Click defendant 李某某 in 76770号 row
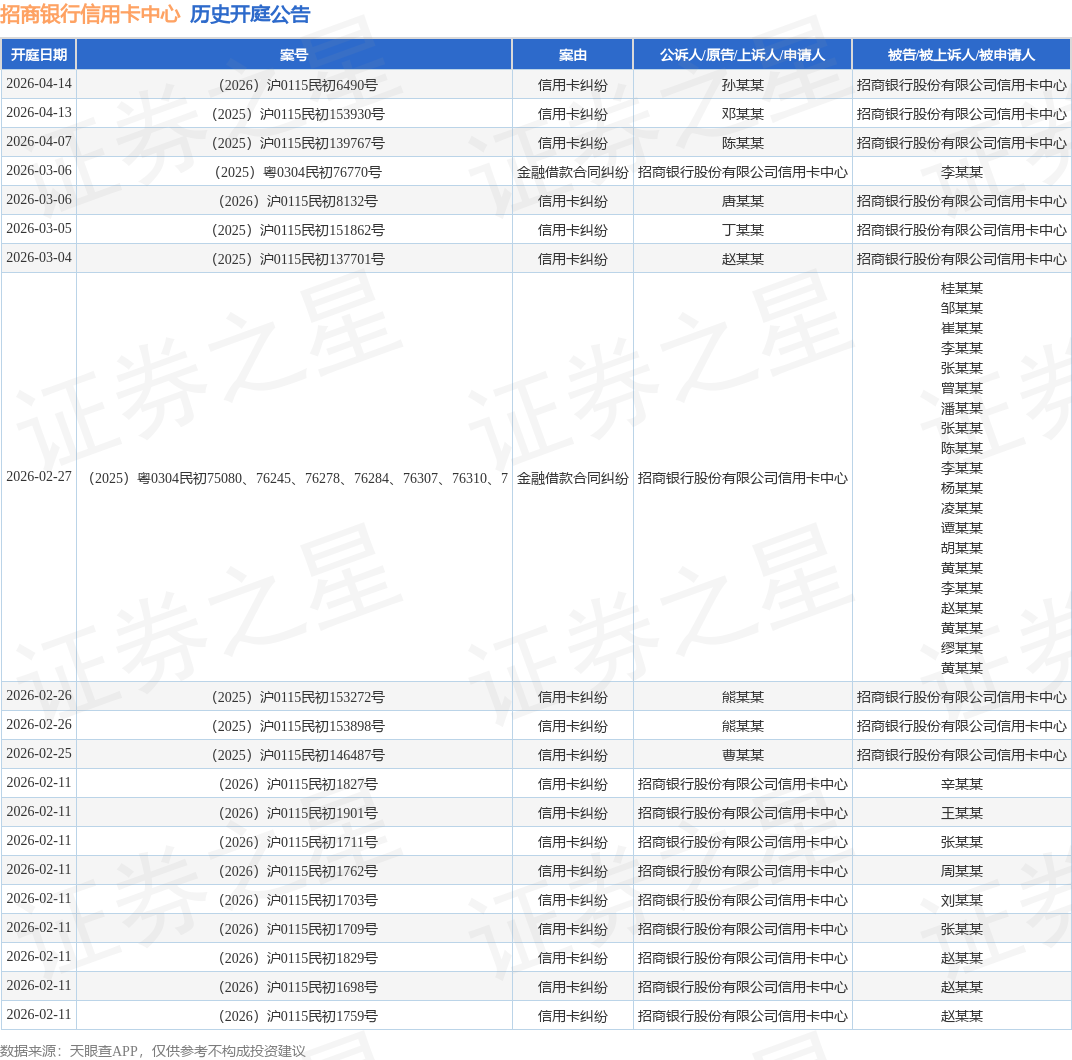Viewport: 1072px width, 1060px height. click(961, 172)
